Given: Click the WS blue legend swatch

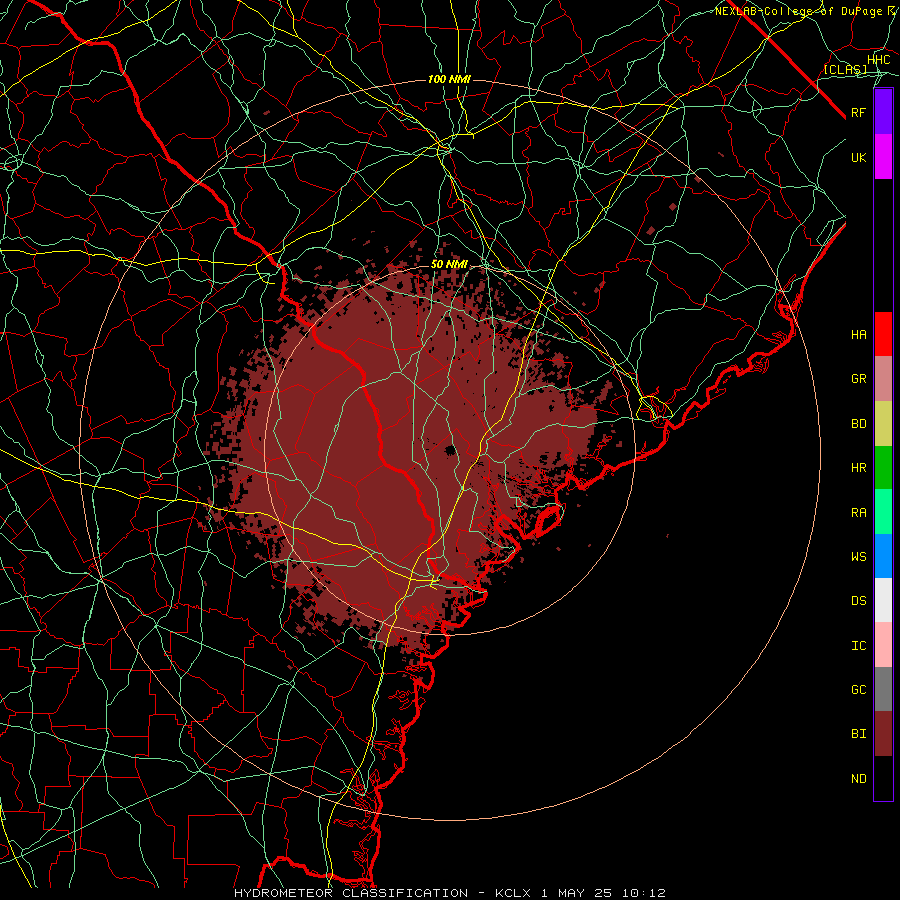Looking at the screenshot, I should tap(883, 556).
